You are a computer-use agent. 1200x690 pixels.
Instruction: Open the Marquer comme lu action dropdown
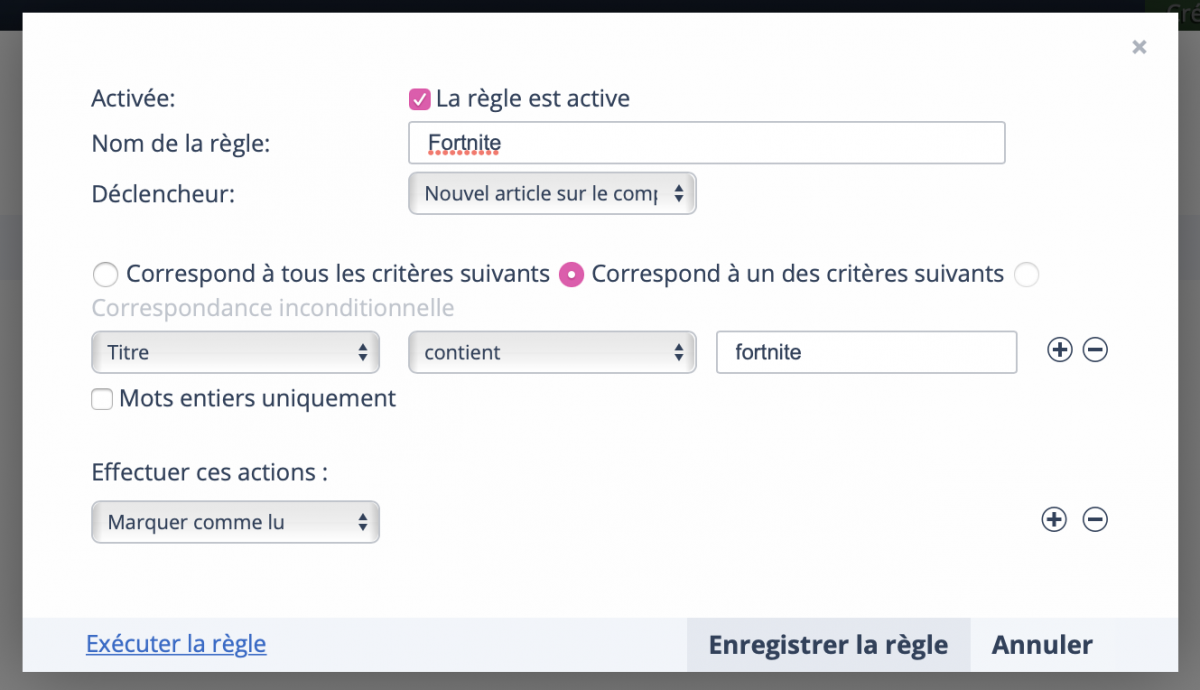235,522
